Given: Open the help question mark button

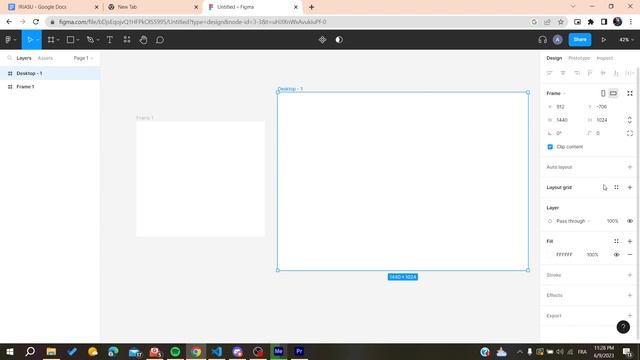Looking at the screenshot, I should pos(623,327).
